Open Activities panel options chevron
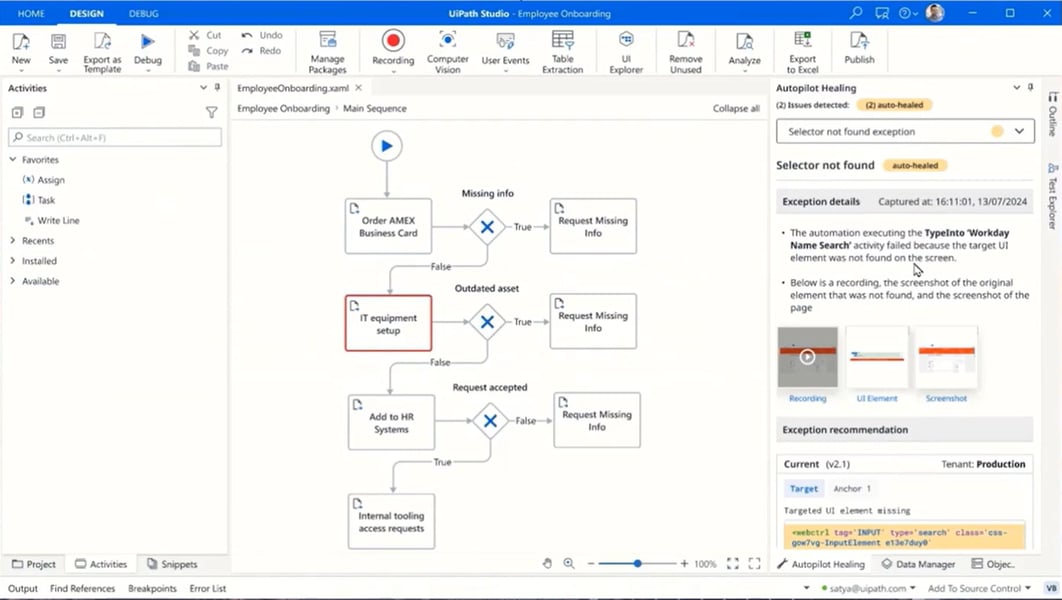This screenshot has height=600, width=1062. pos(203,87)
